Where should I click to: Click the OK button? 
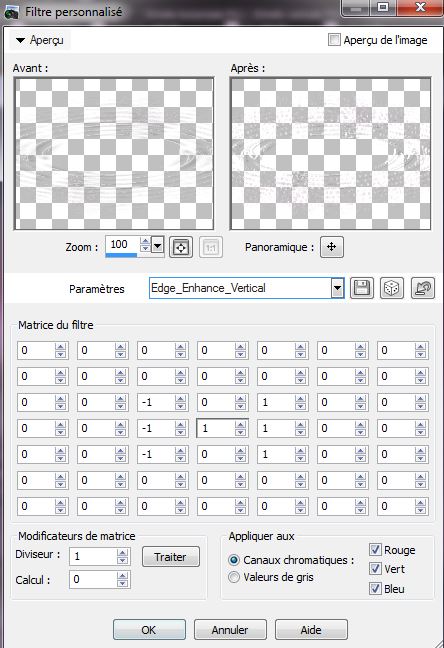[149, 630]
